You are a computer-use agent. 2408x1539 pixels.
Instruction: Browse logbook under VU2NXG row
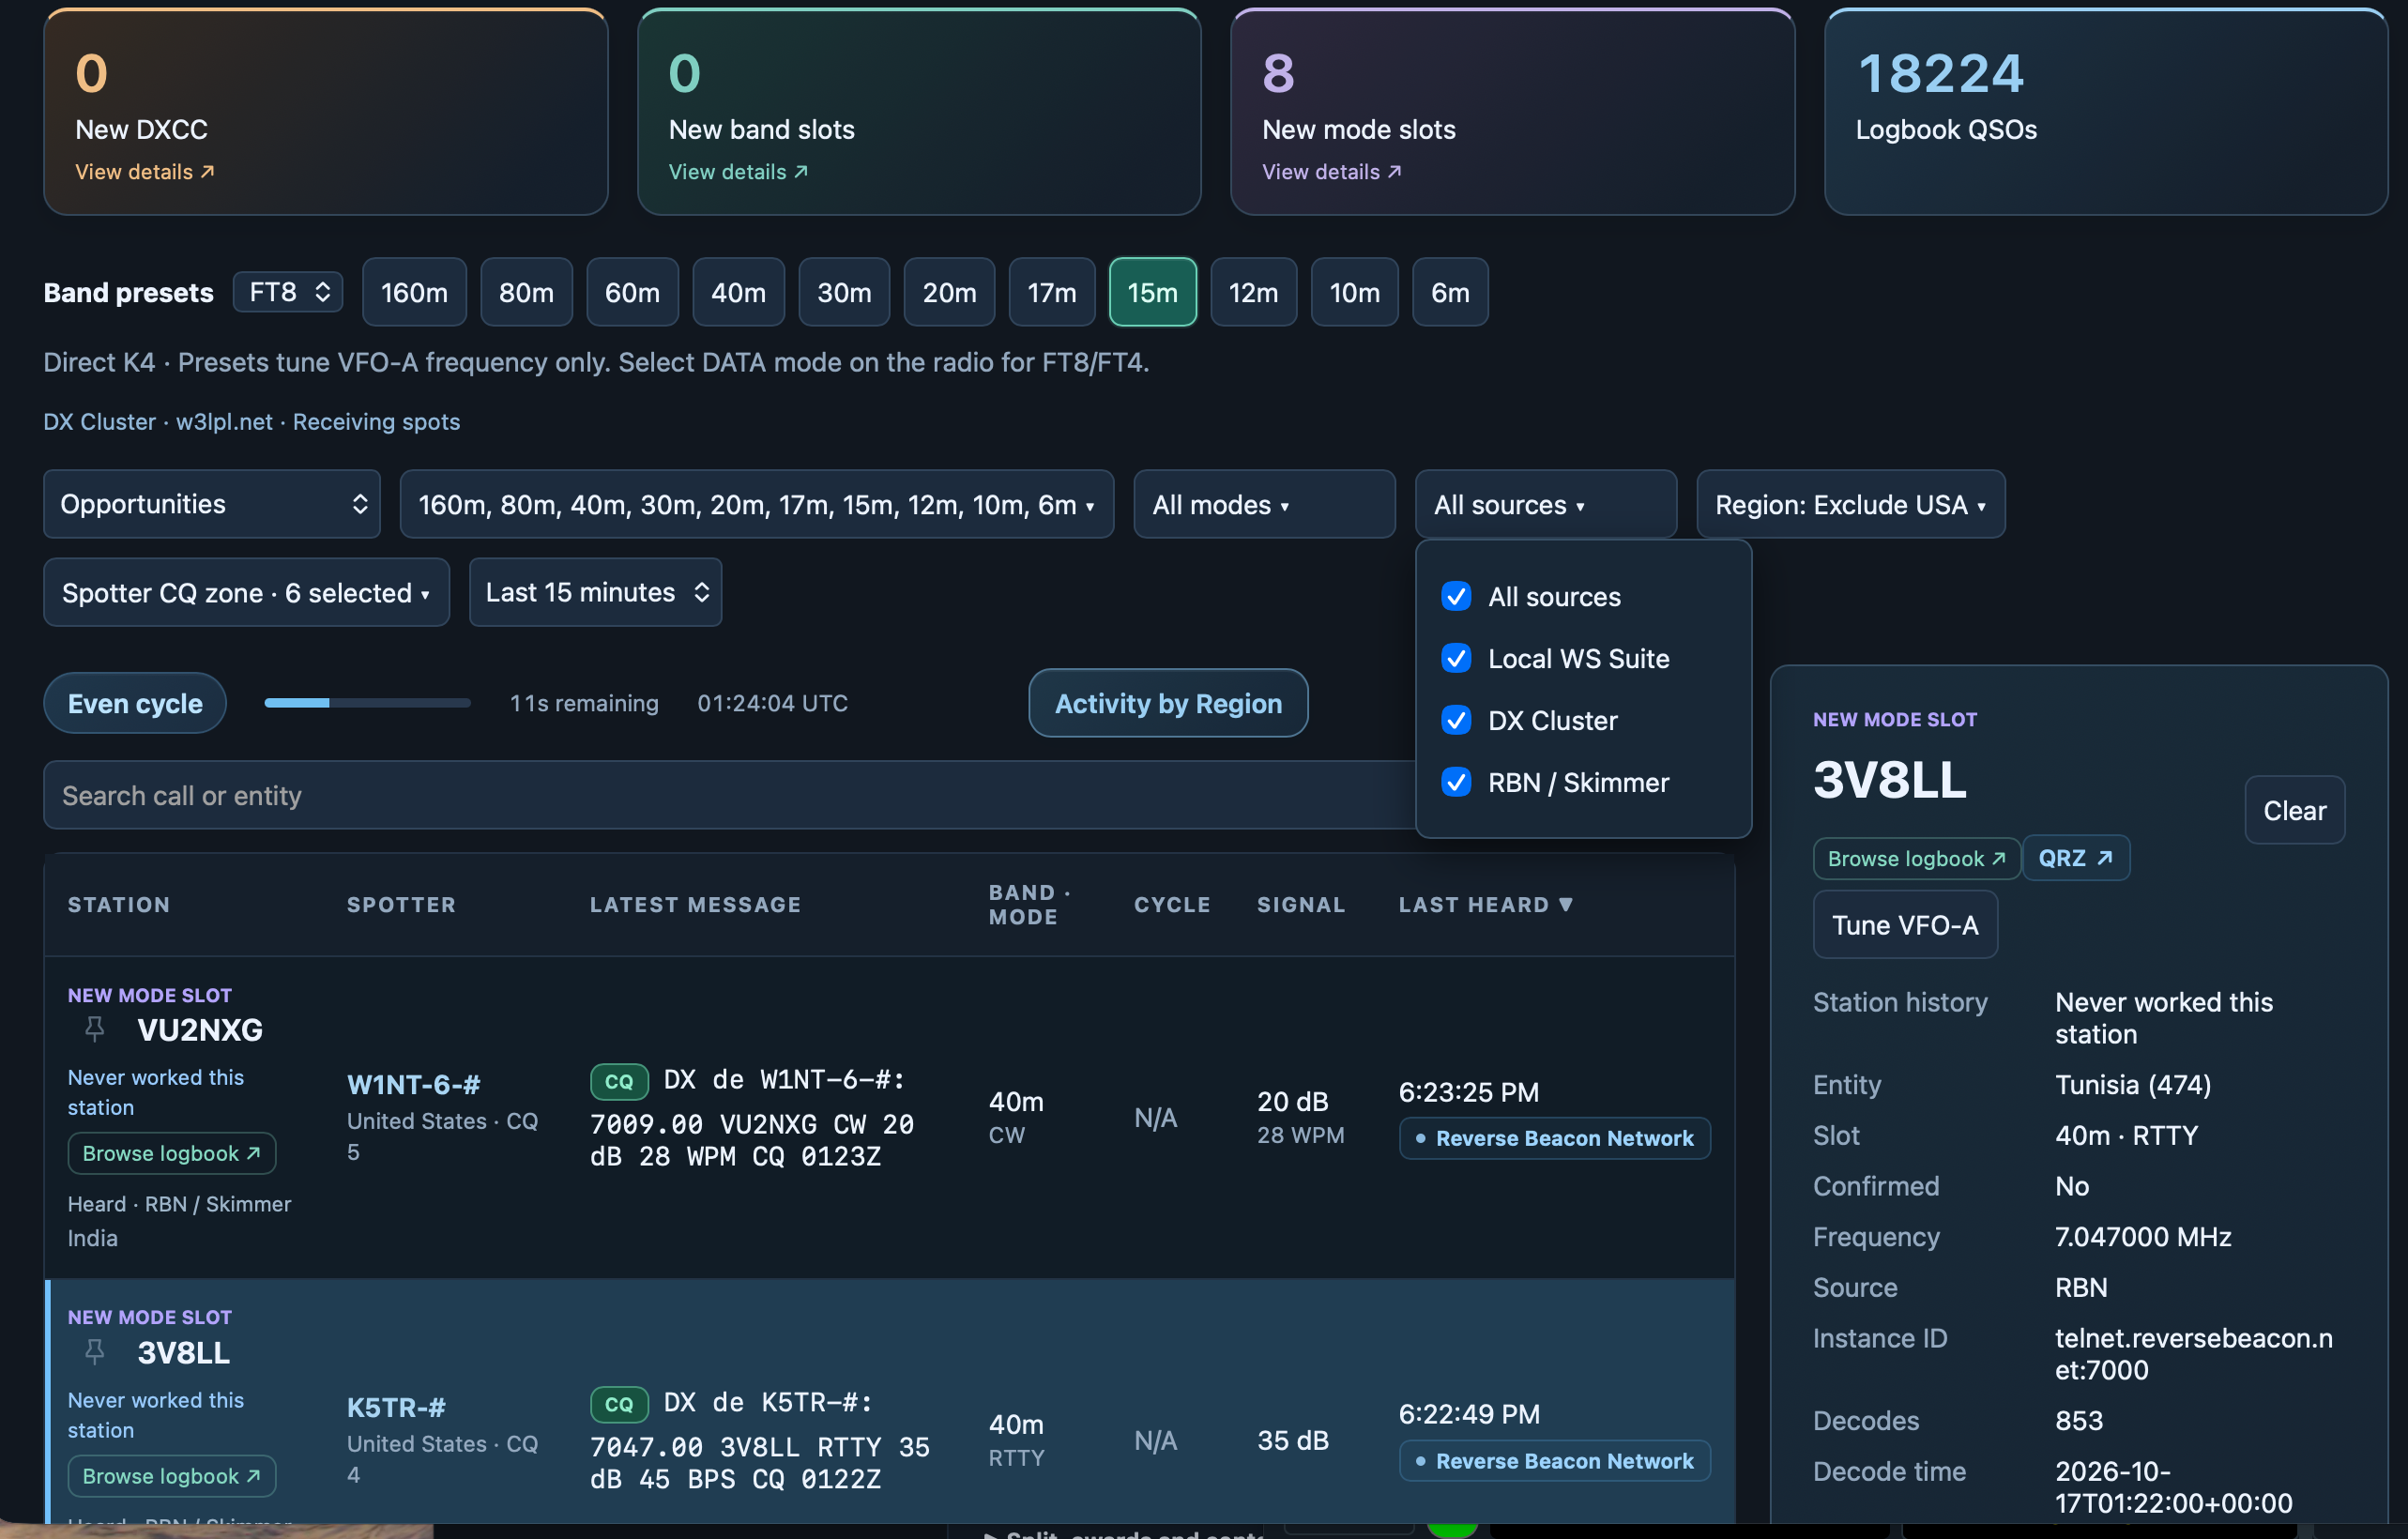[x=172, y=1153]
